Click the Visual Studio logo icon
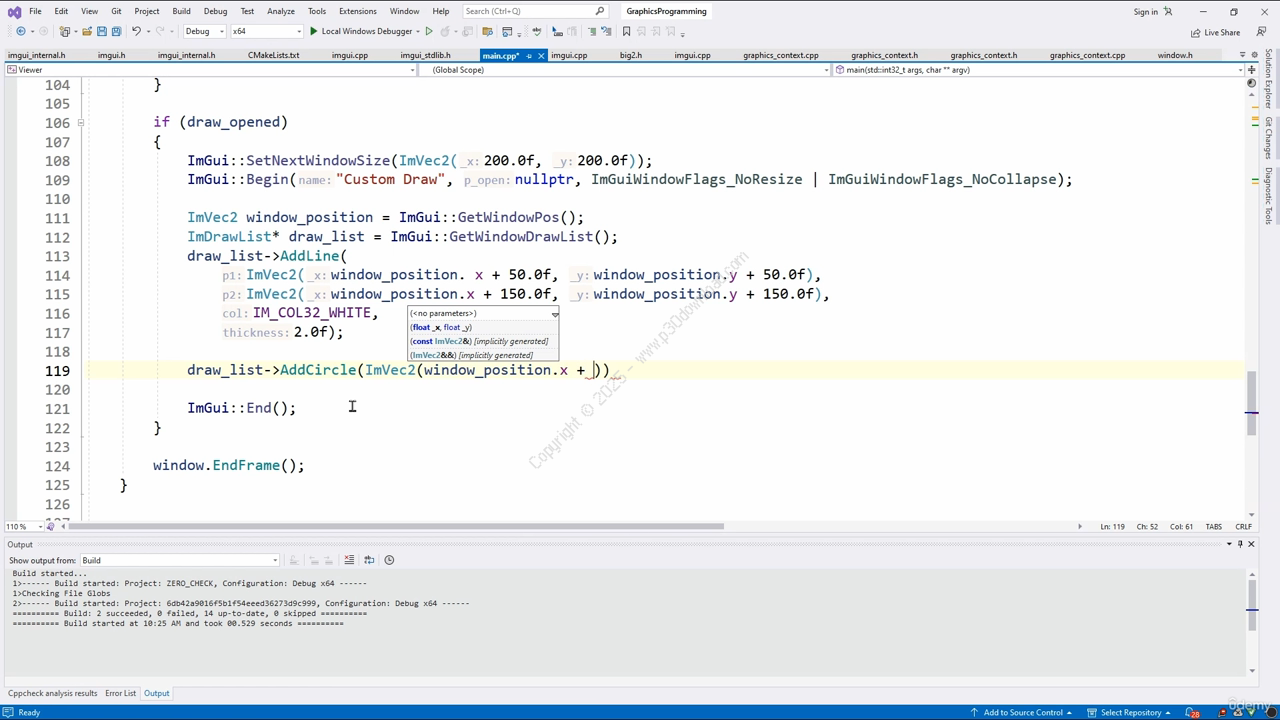Screen dimensions: 1280x720 click(14, 12)
